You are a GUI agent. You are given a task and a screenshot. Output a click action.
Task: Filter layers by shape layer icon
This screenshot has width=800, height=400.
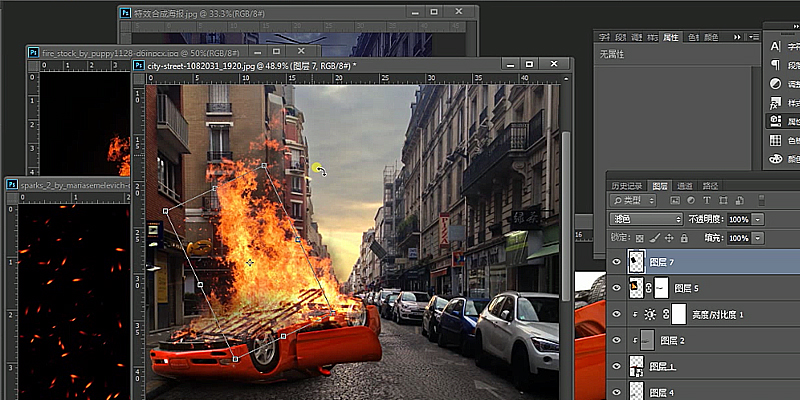pos(723,201)
